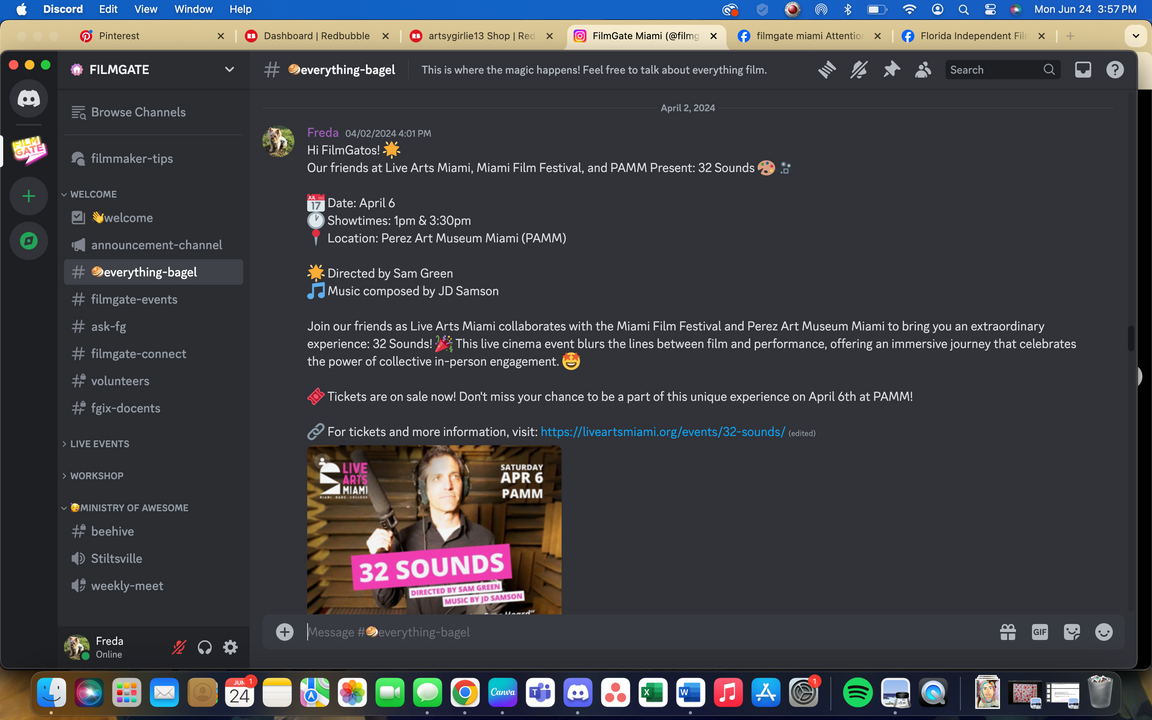Screen dimensions: 1152x720
Task: Open the Threads icon in channel header
Action: point(827,70)
